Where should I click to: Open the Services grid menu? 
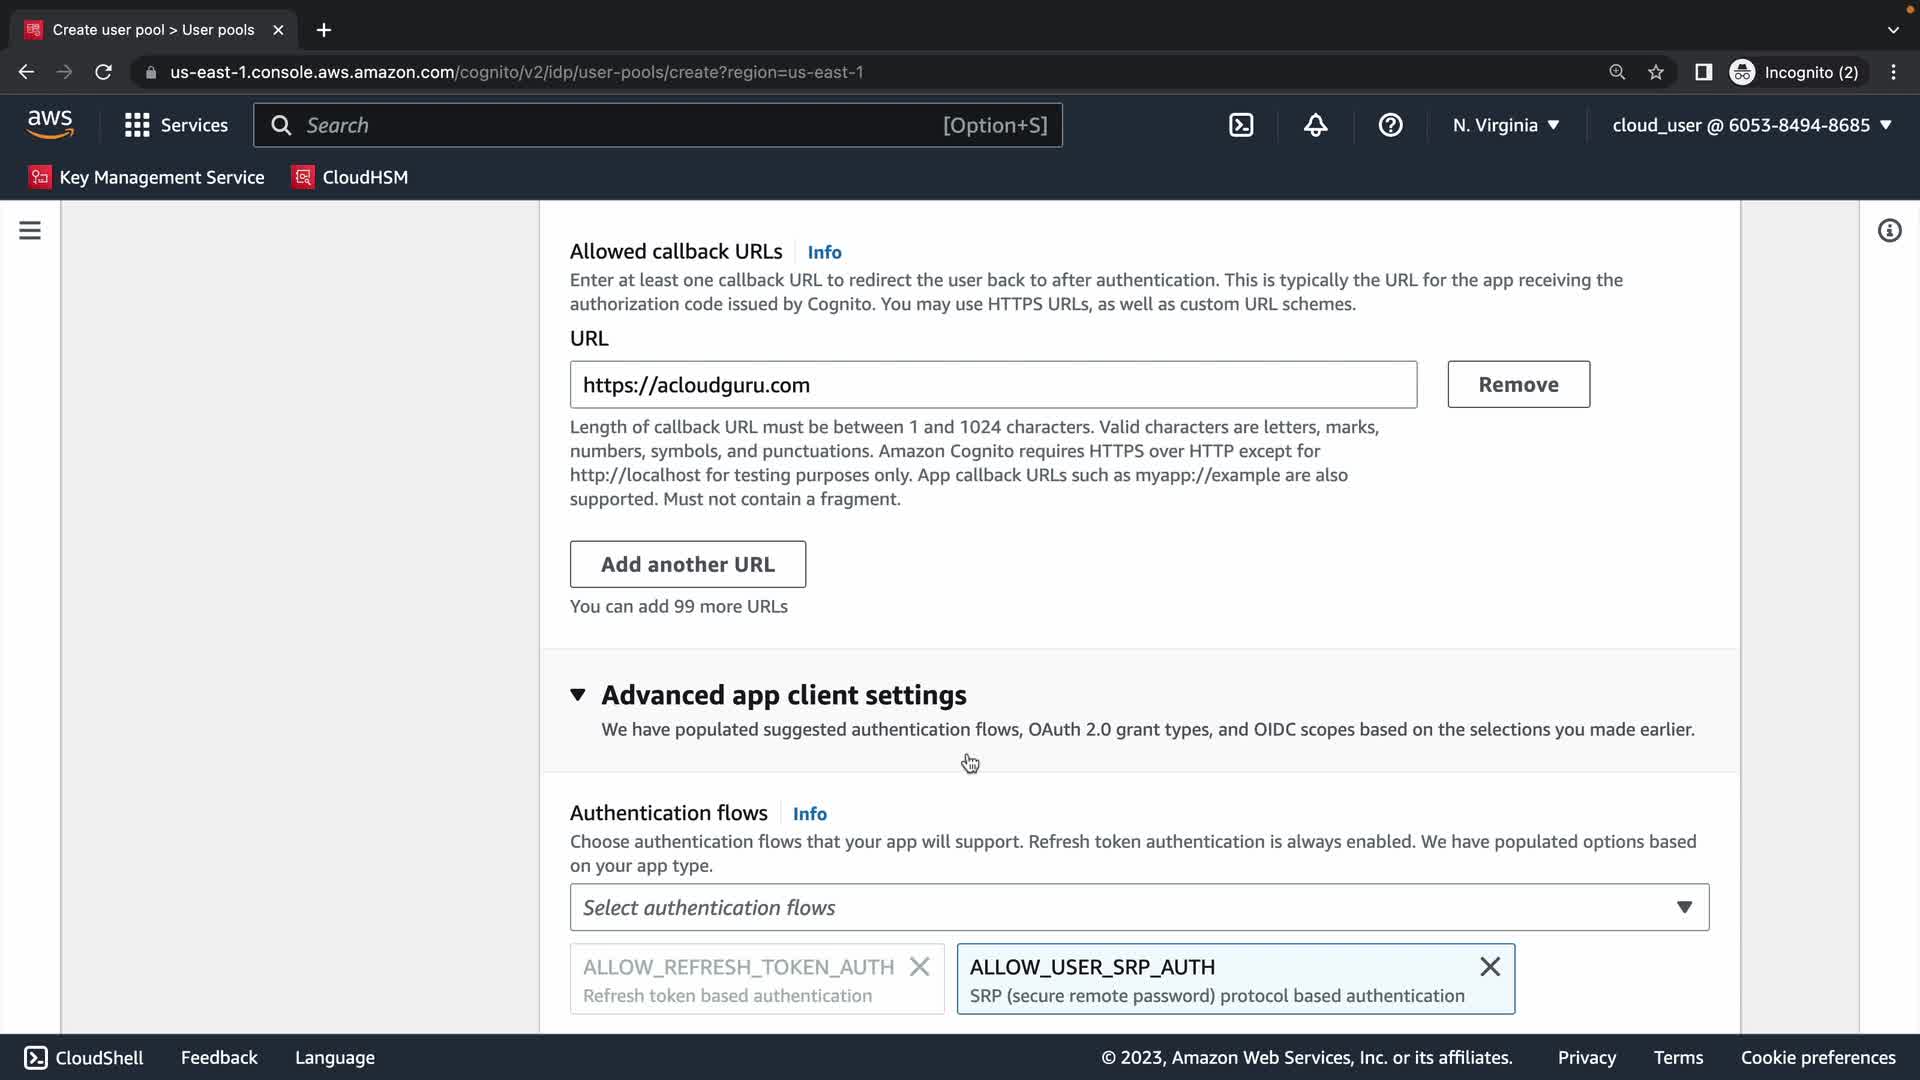pos(176,125)
